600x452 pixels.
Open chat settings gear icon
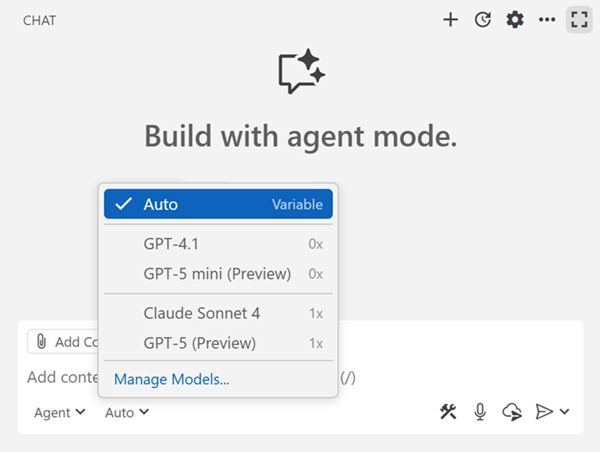514,19
